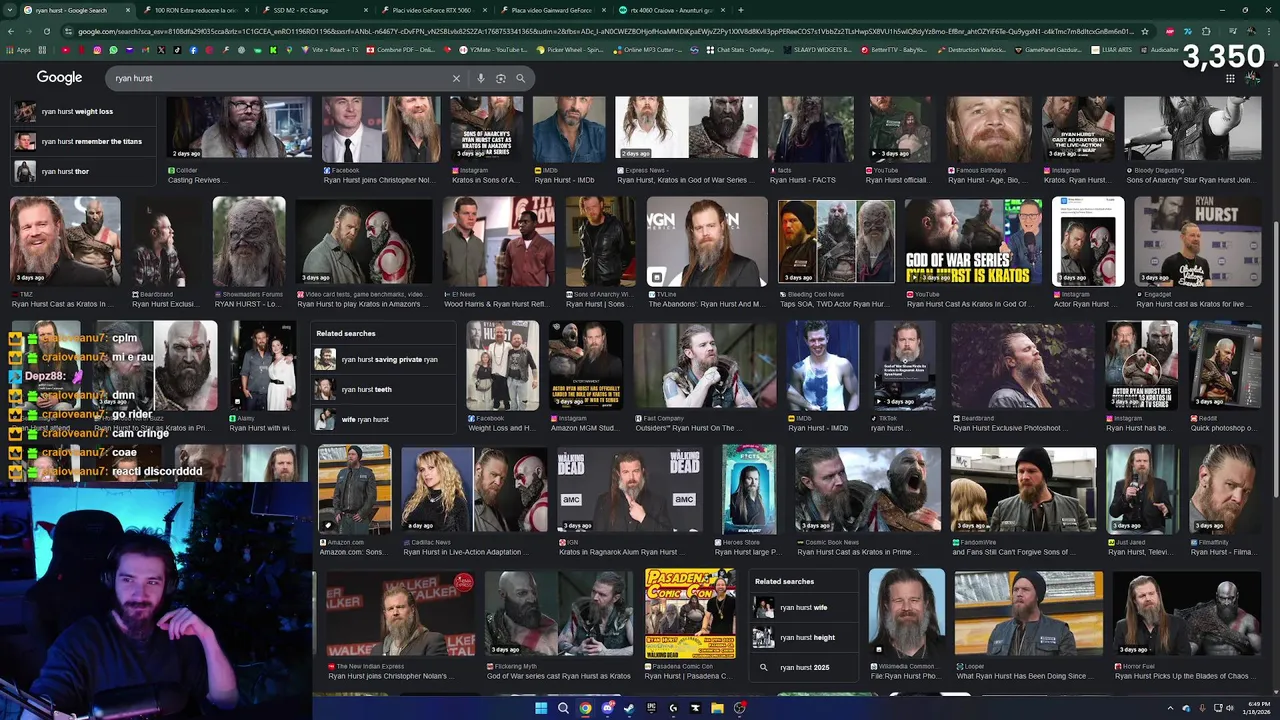Image resolution: width=1280 pixels, height=720 pixels.
Task: Open OBS Studio from the taskbar
Action: [739, 708]
